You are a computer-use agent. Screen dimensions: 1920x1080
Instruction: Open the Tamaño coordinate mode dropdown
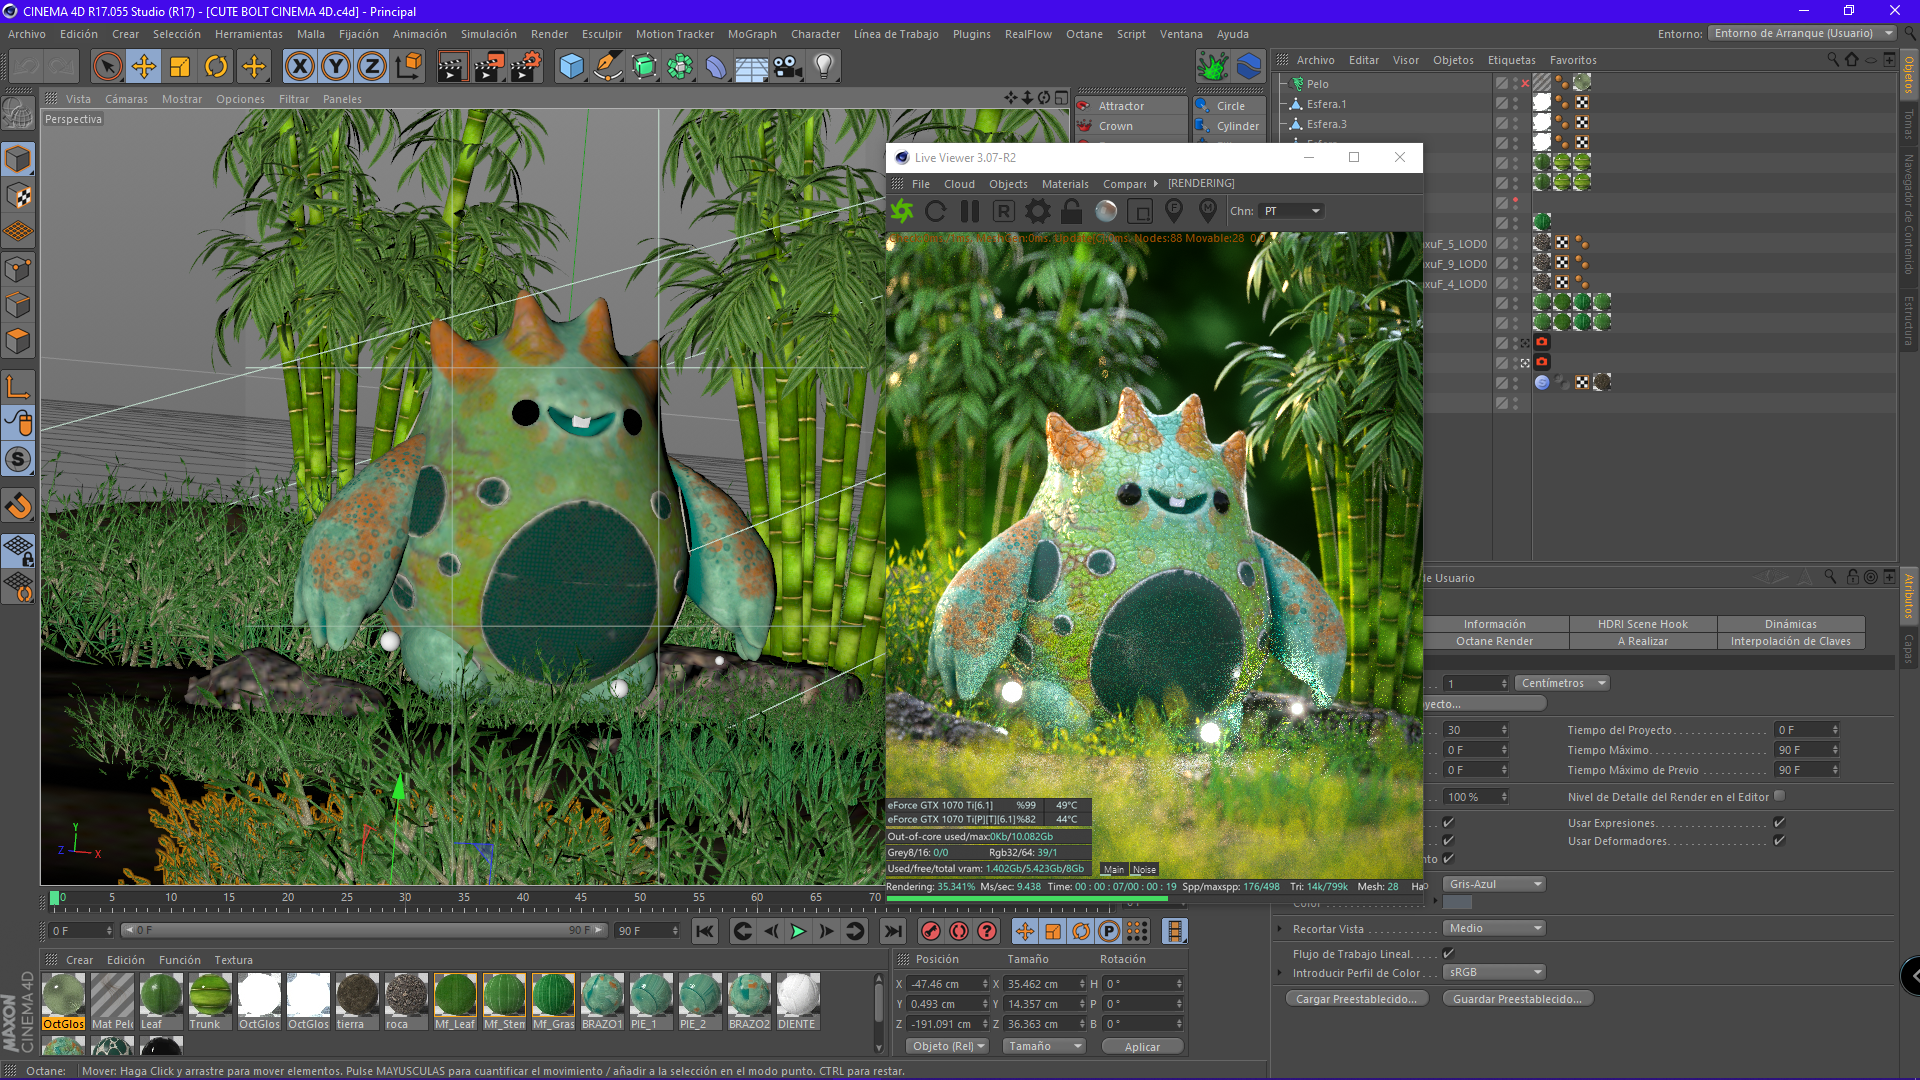1044,1046
